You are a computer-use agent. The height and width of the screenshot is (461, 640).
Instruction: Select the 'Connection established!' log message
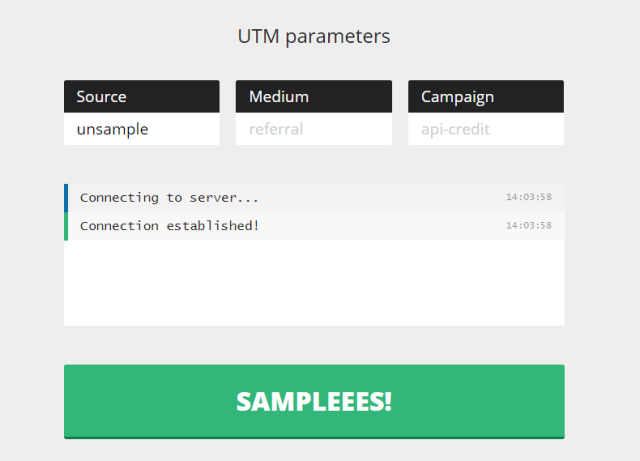coord(169,226)
